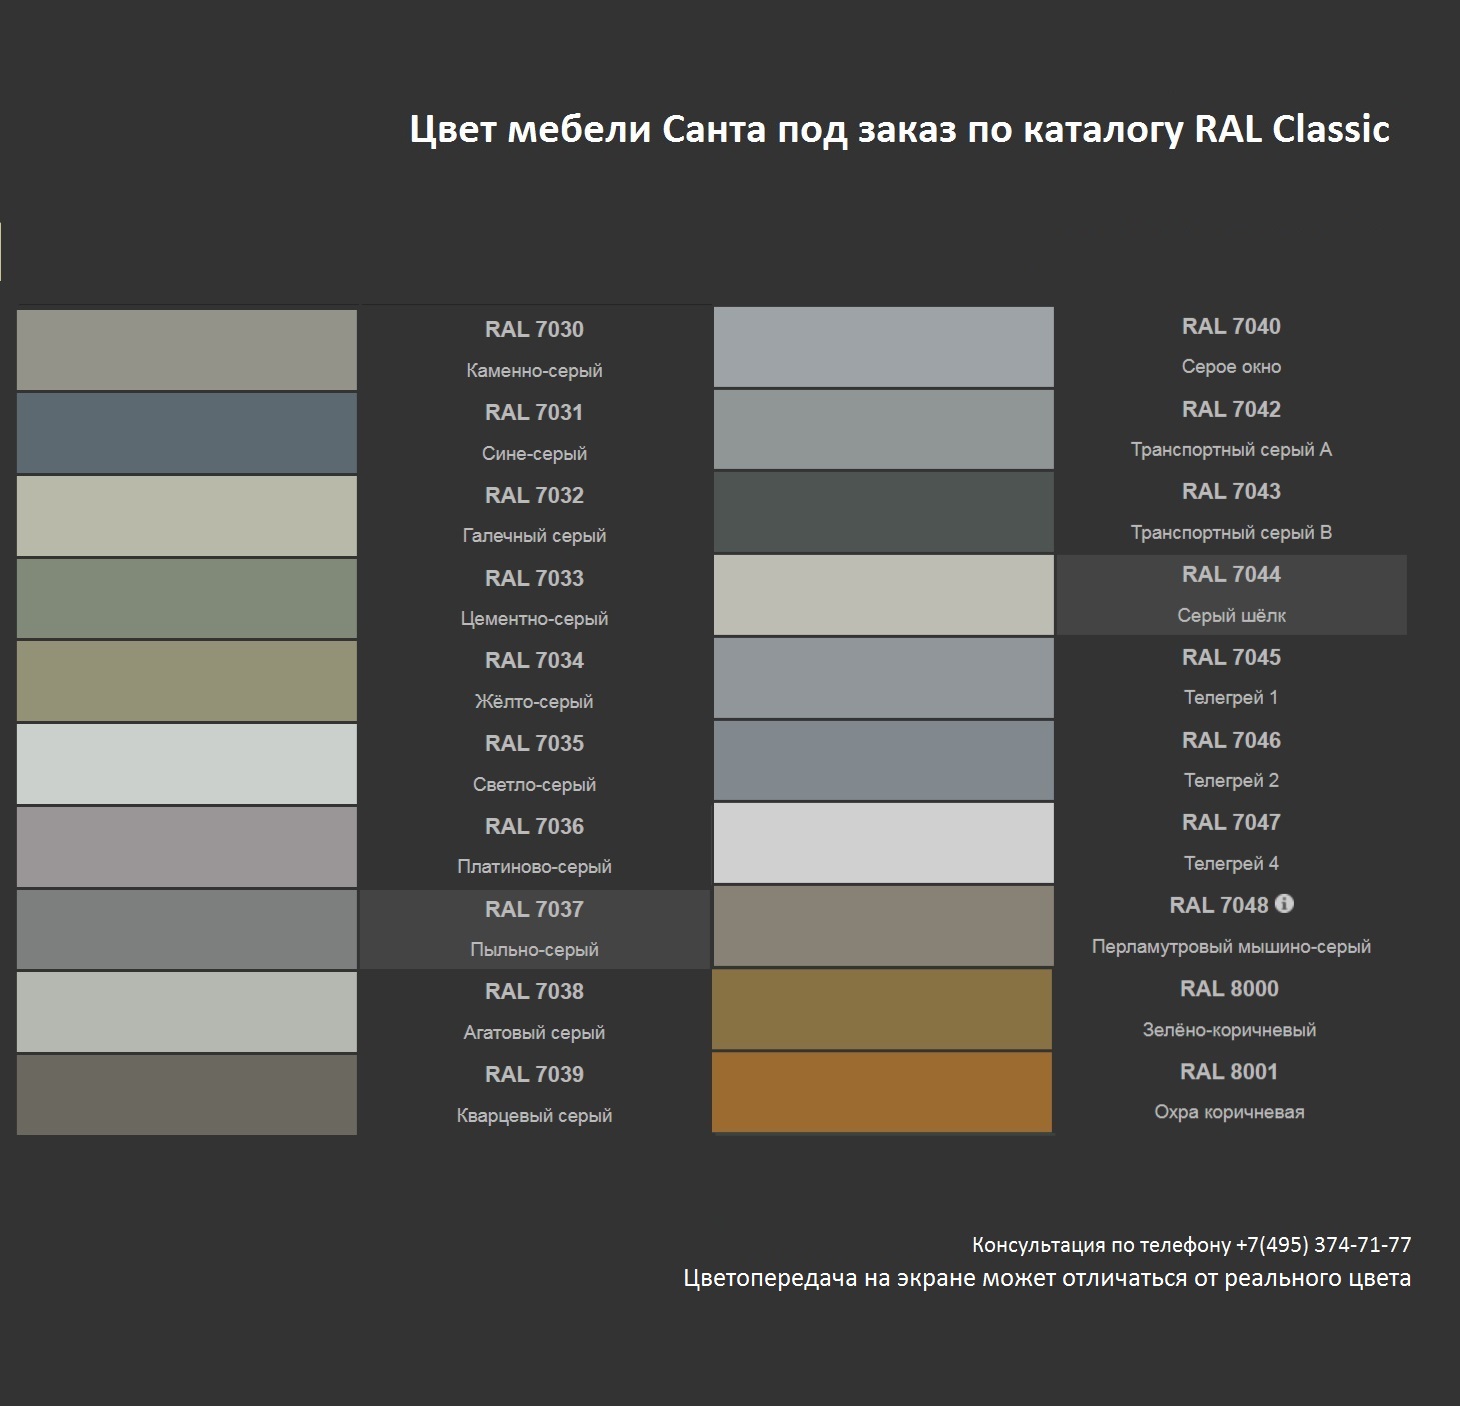Click the 'Телегрей 1' color name
The image size is (1460, 1406).
(1231, 698)
